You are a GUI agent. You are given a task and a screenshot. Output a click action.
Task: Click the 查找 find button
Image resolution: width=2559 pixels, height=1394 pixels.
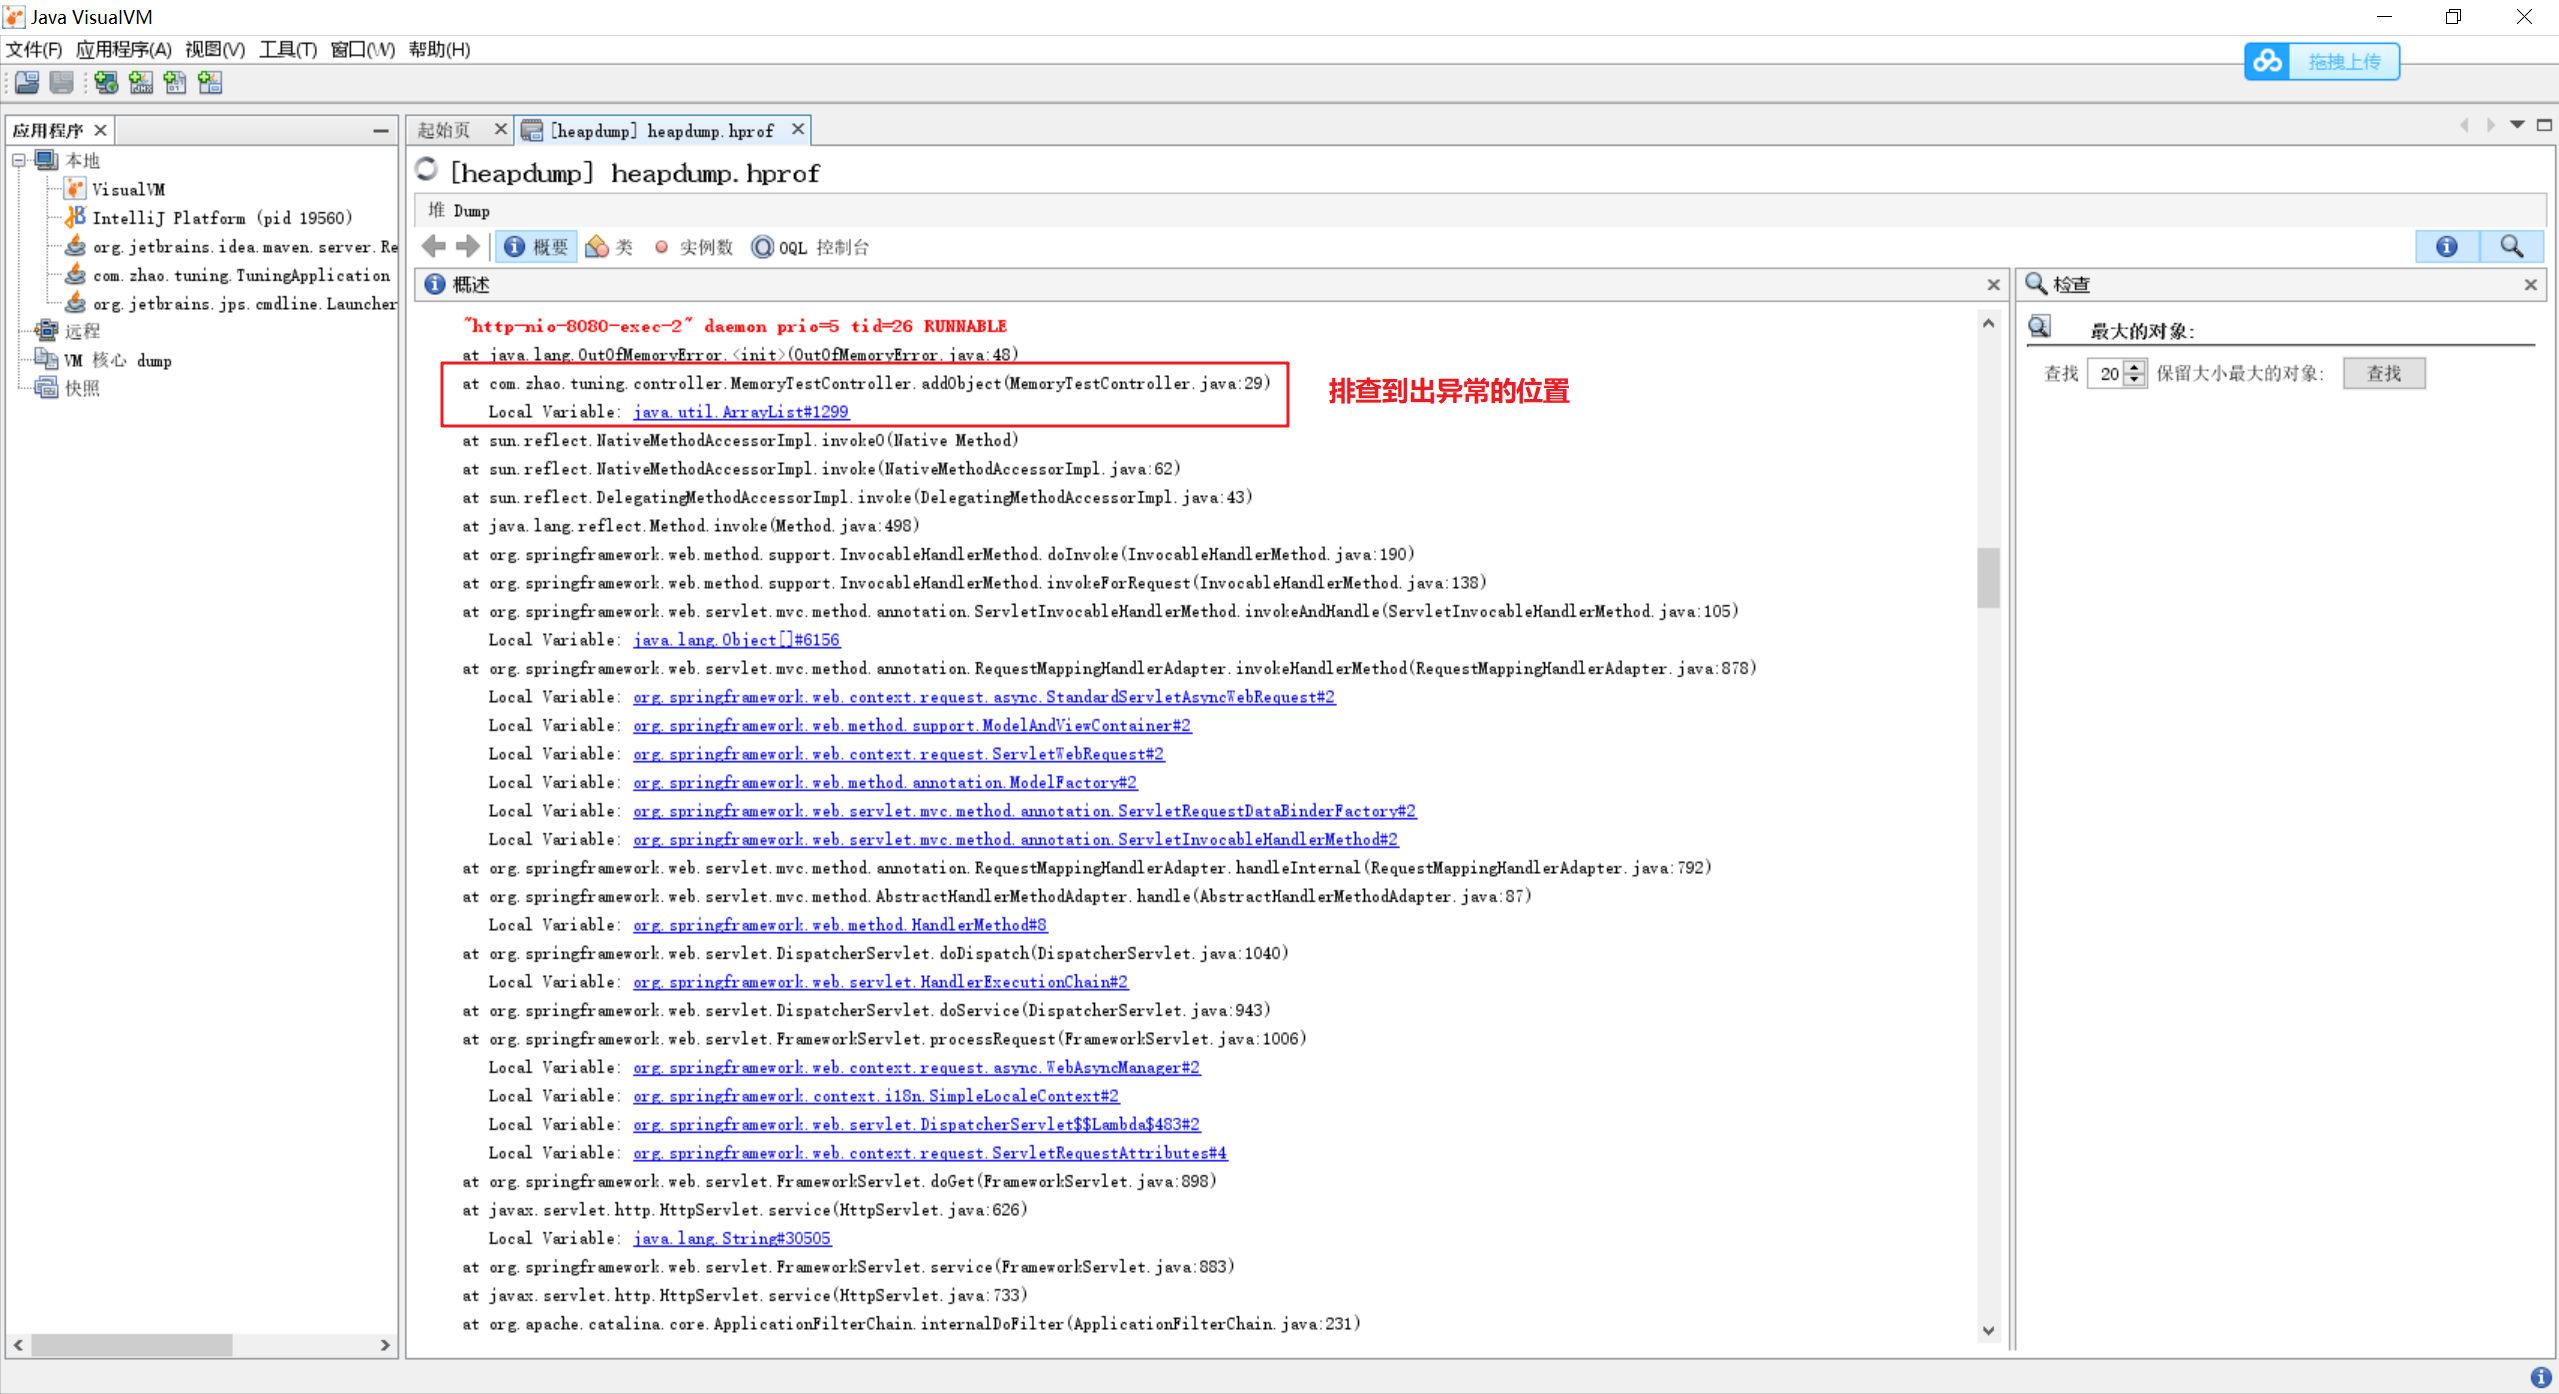pyautogui.click(x=2384, y=373)
